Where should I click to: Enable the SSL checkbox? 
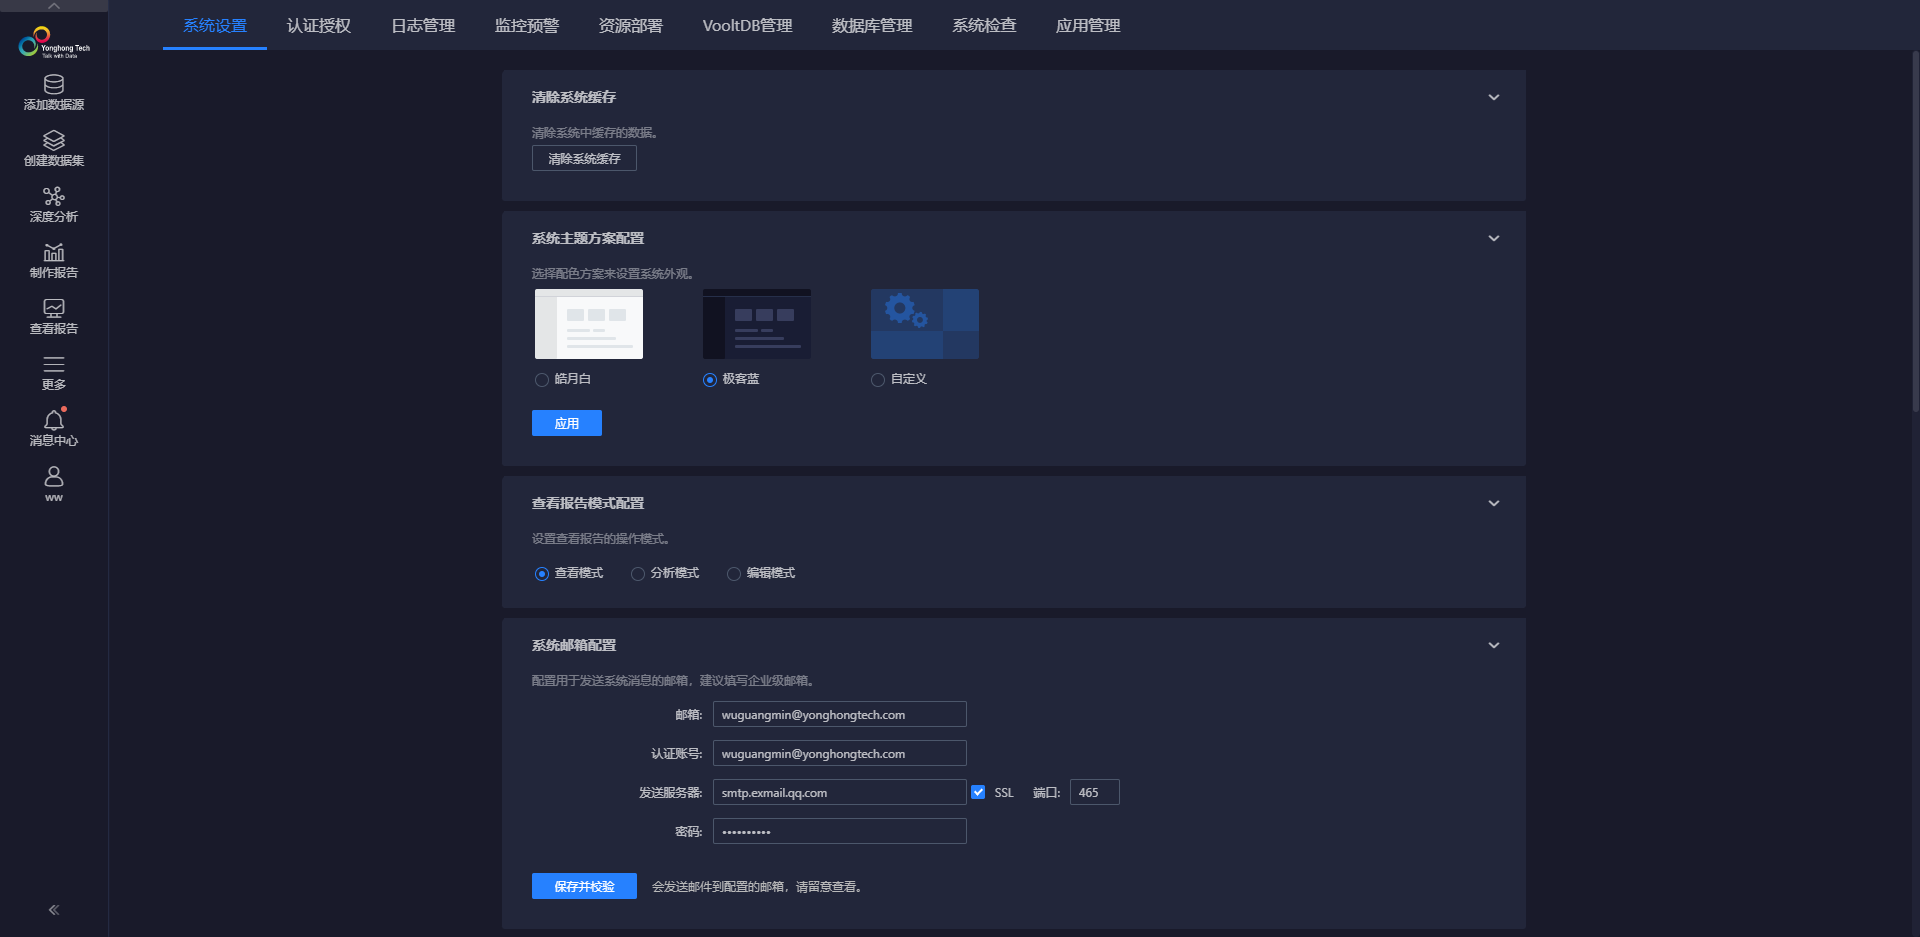pos(977,791)
